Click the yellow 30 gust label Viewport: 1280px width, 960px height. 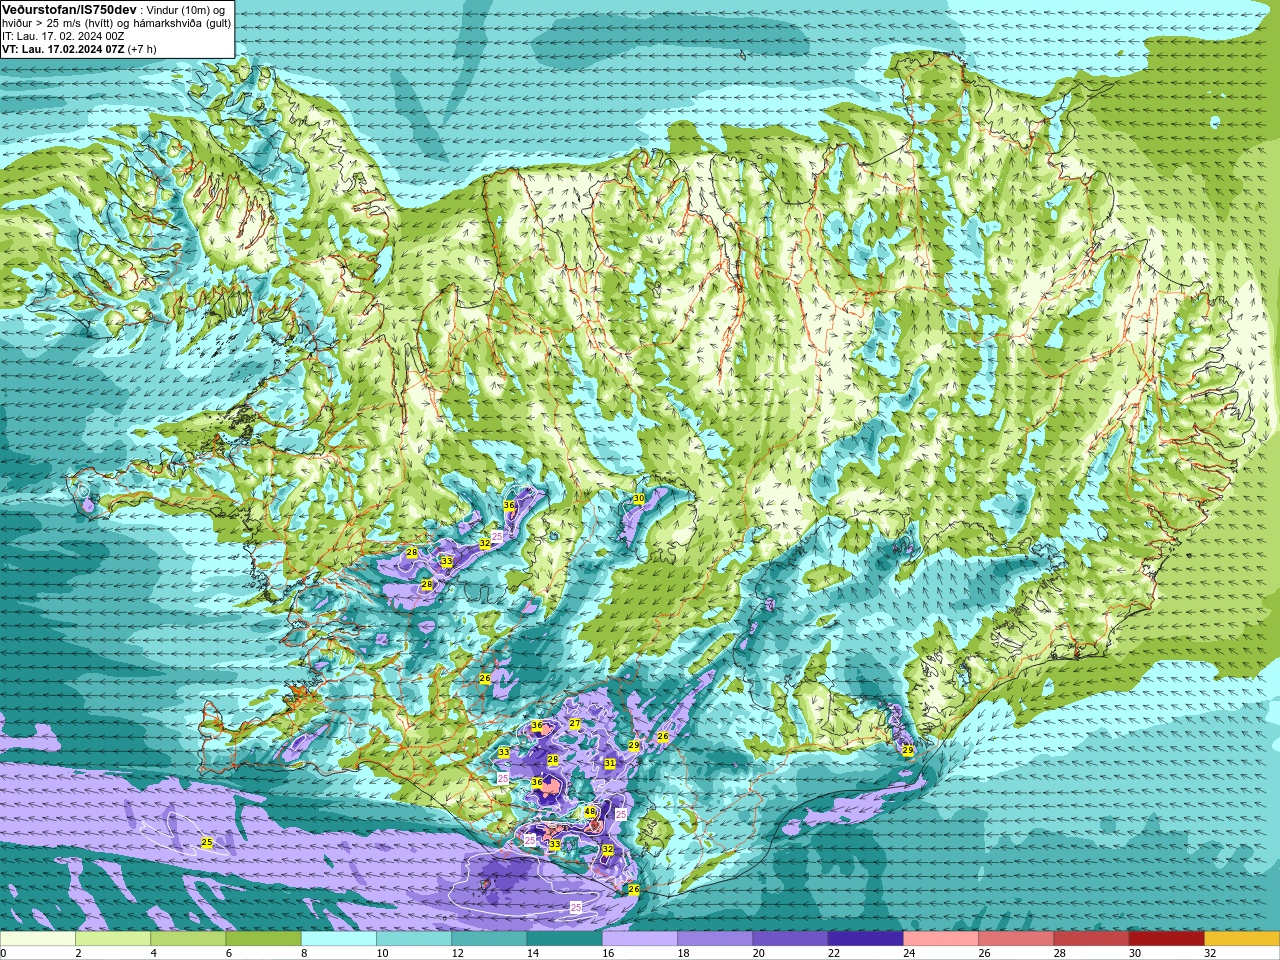click(x=639, y=498)
